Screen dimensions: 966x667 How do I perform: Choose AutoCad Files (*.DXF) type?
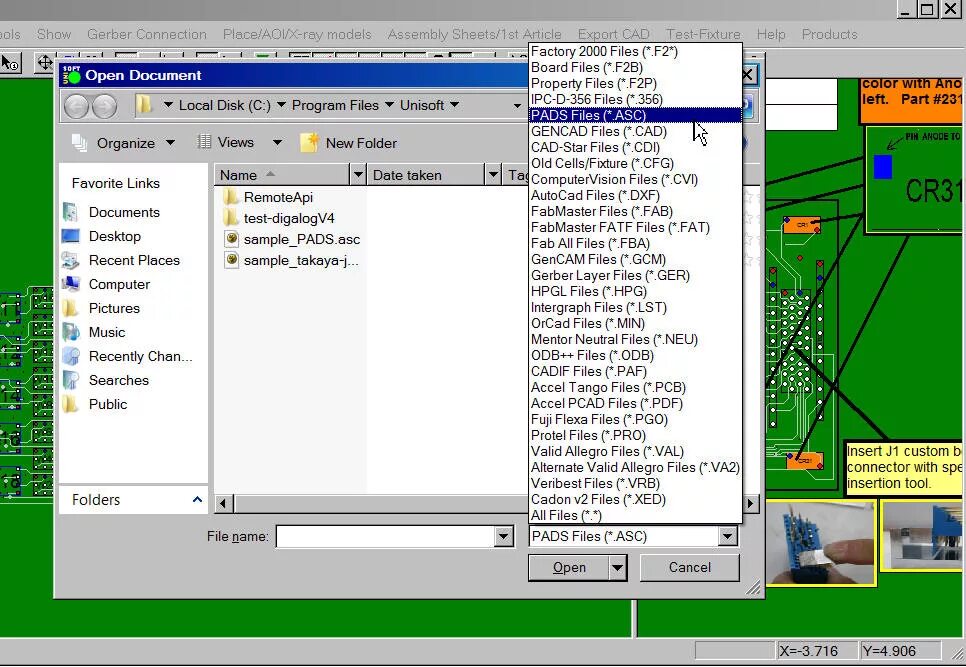(x=635, y=196)
